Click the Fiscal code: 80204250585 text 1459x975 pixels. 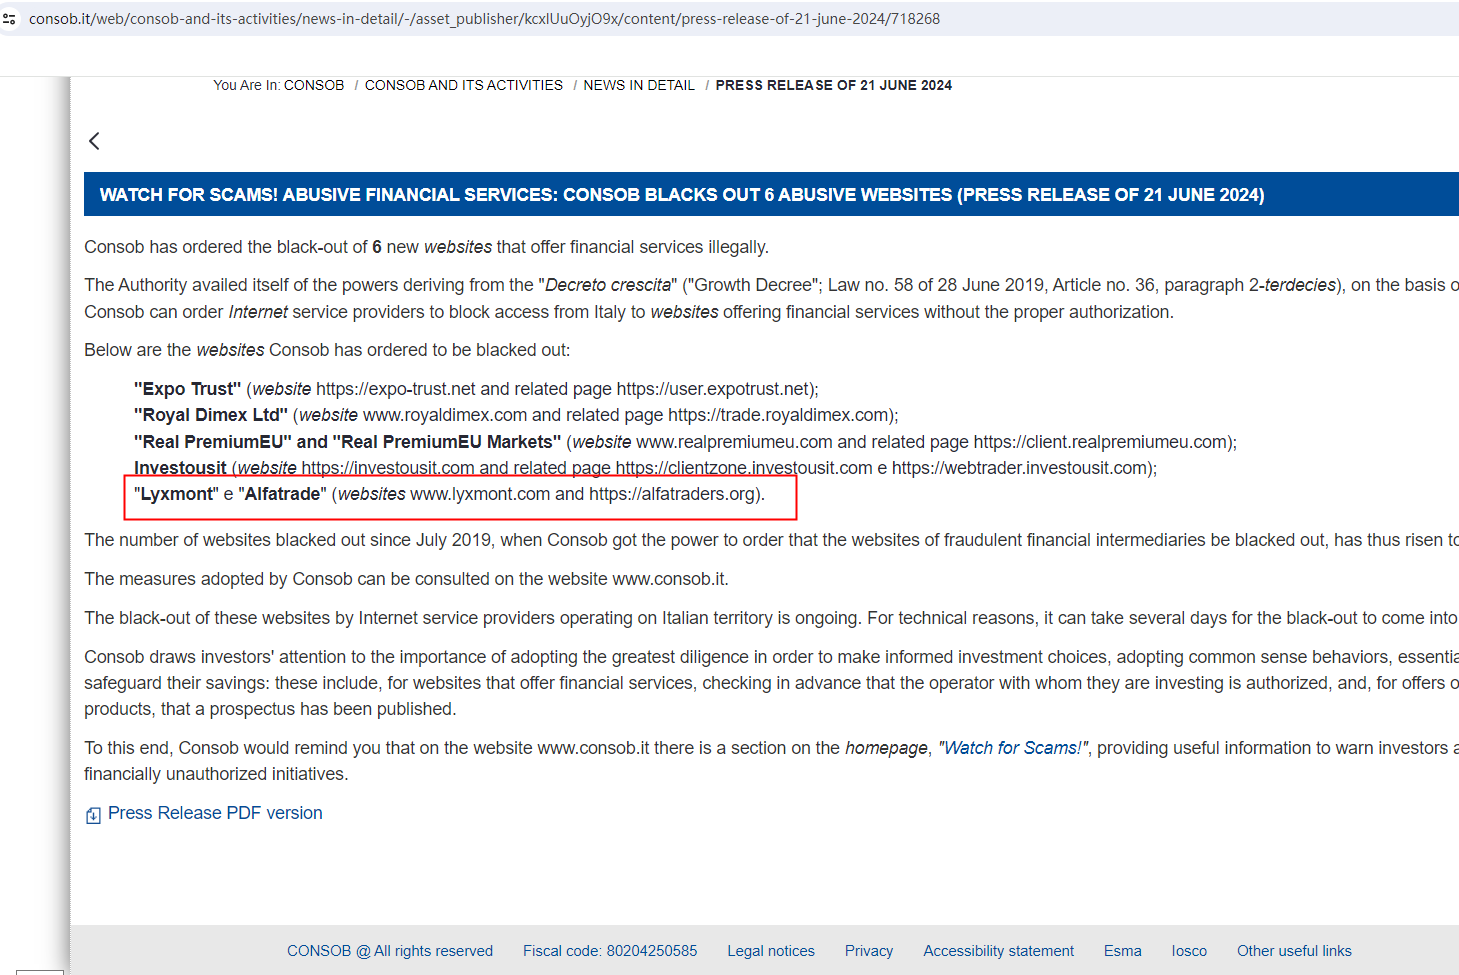[x=610, y=951]
